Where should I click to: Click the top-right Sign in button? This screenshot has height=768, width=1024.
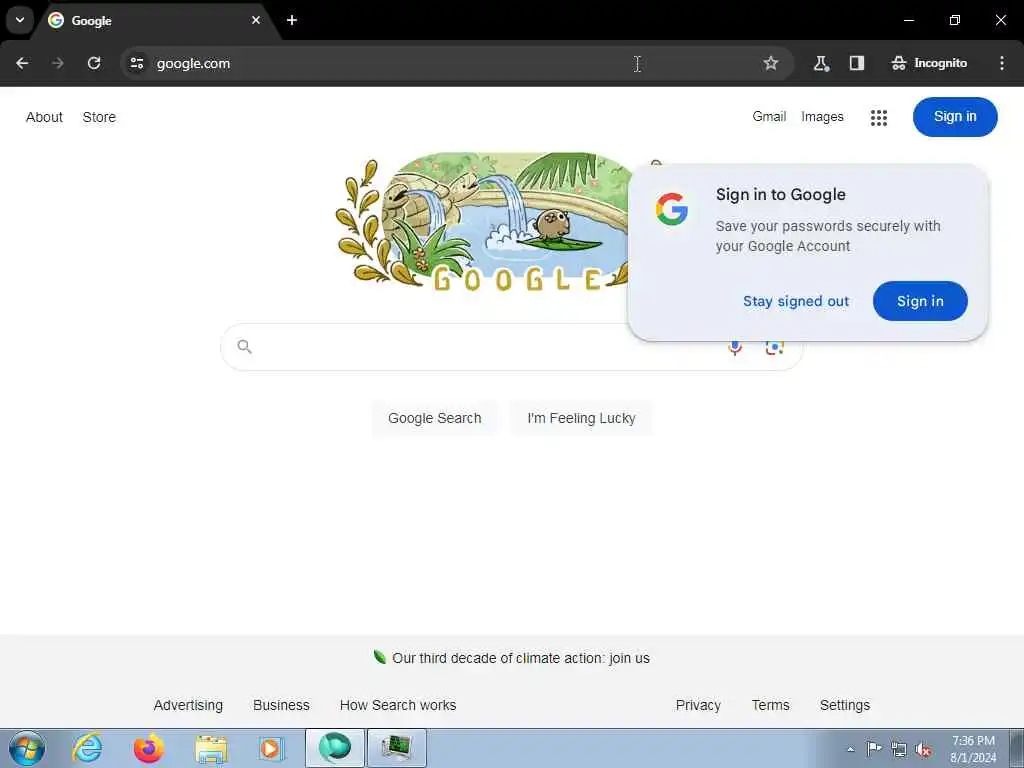955,117
